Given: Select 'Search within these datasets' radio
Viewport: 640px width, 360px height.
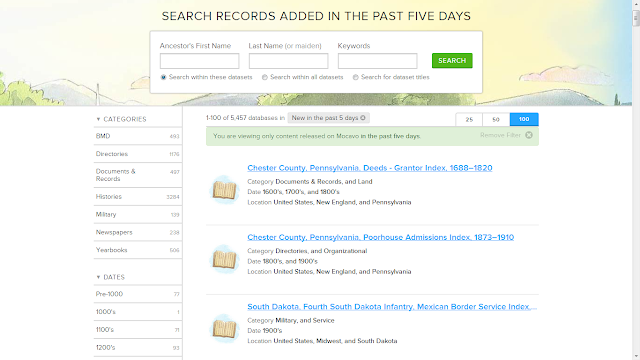Looking at the screenshot, I should (163, 77).
